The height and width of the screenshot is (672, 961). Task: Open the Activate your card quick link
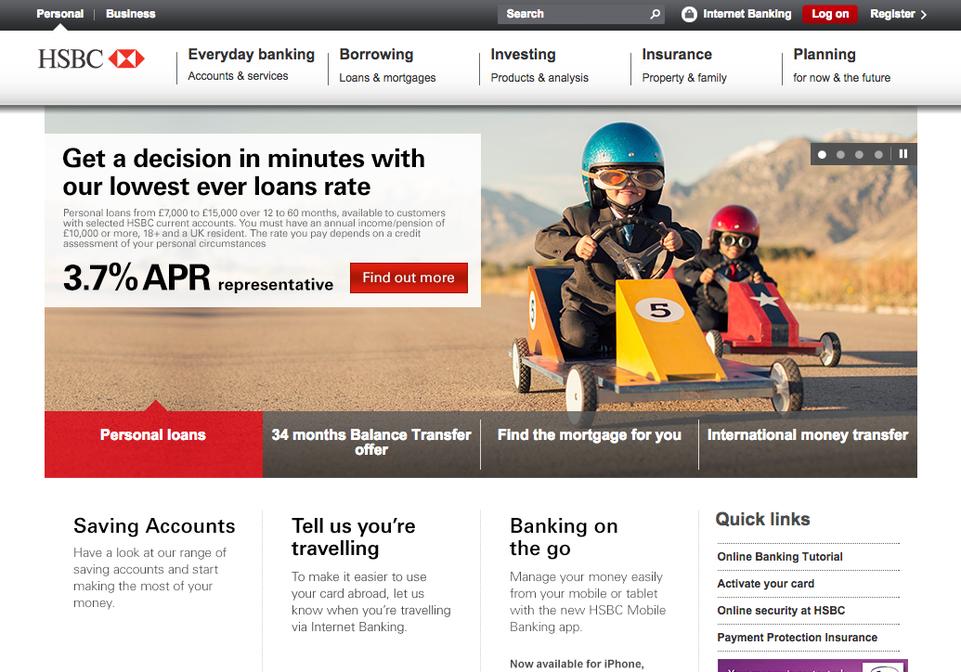click(x=765, y=584)
